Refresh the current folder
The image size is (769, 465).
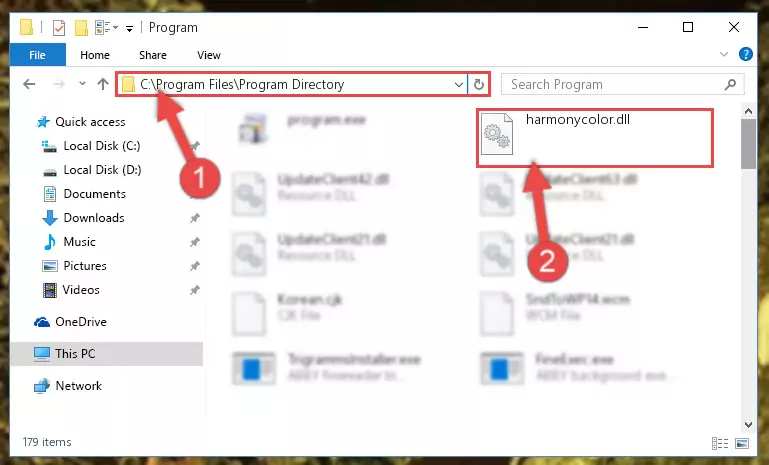click(x=479, y=84)
